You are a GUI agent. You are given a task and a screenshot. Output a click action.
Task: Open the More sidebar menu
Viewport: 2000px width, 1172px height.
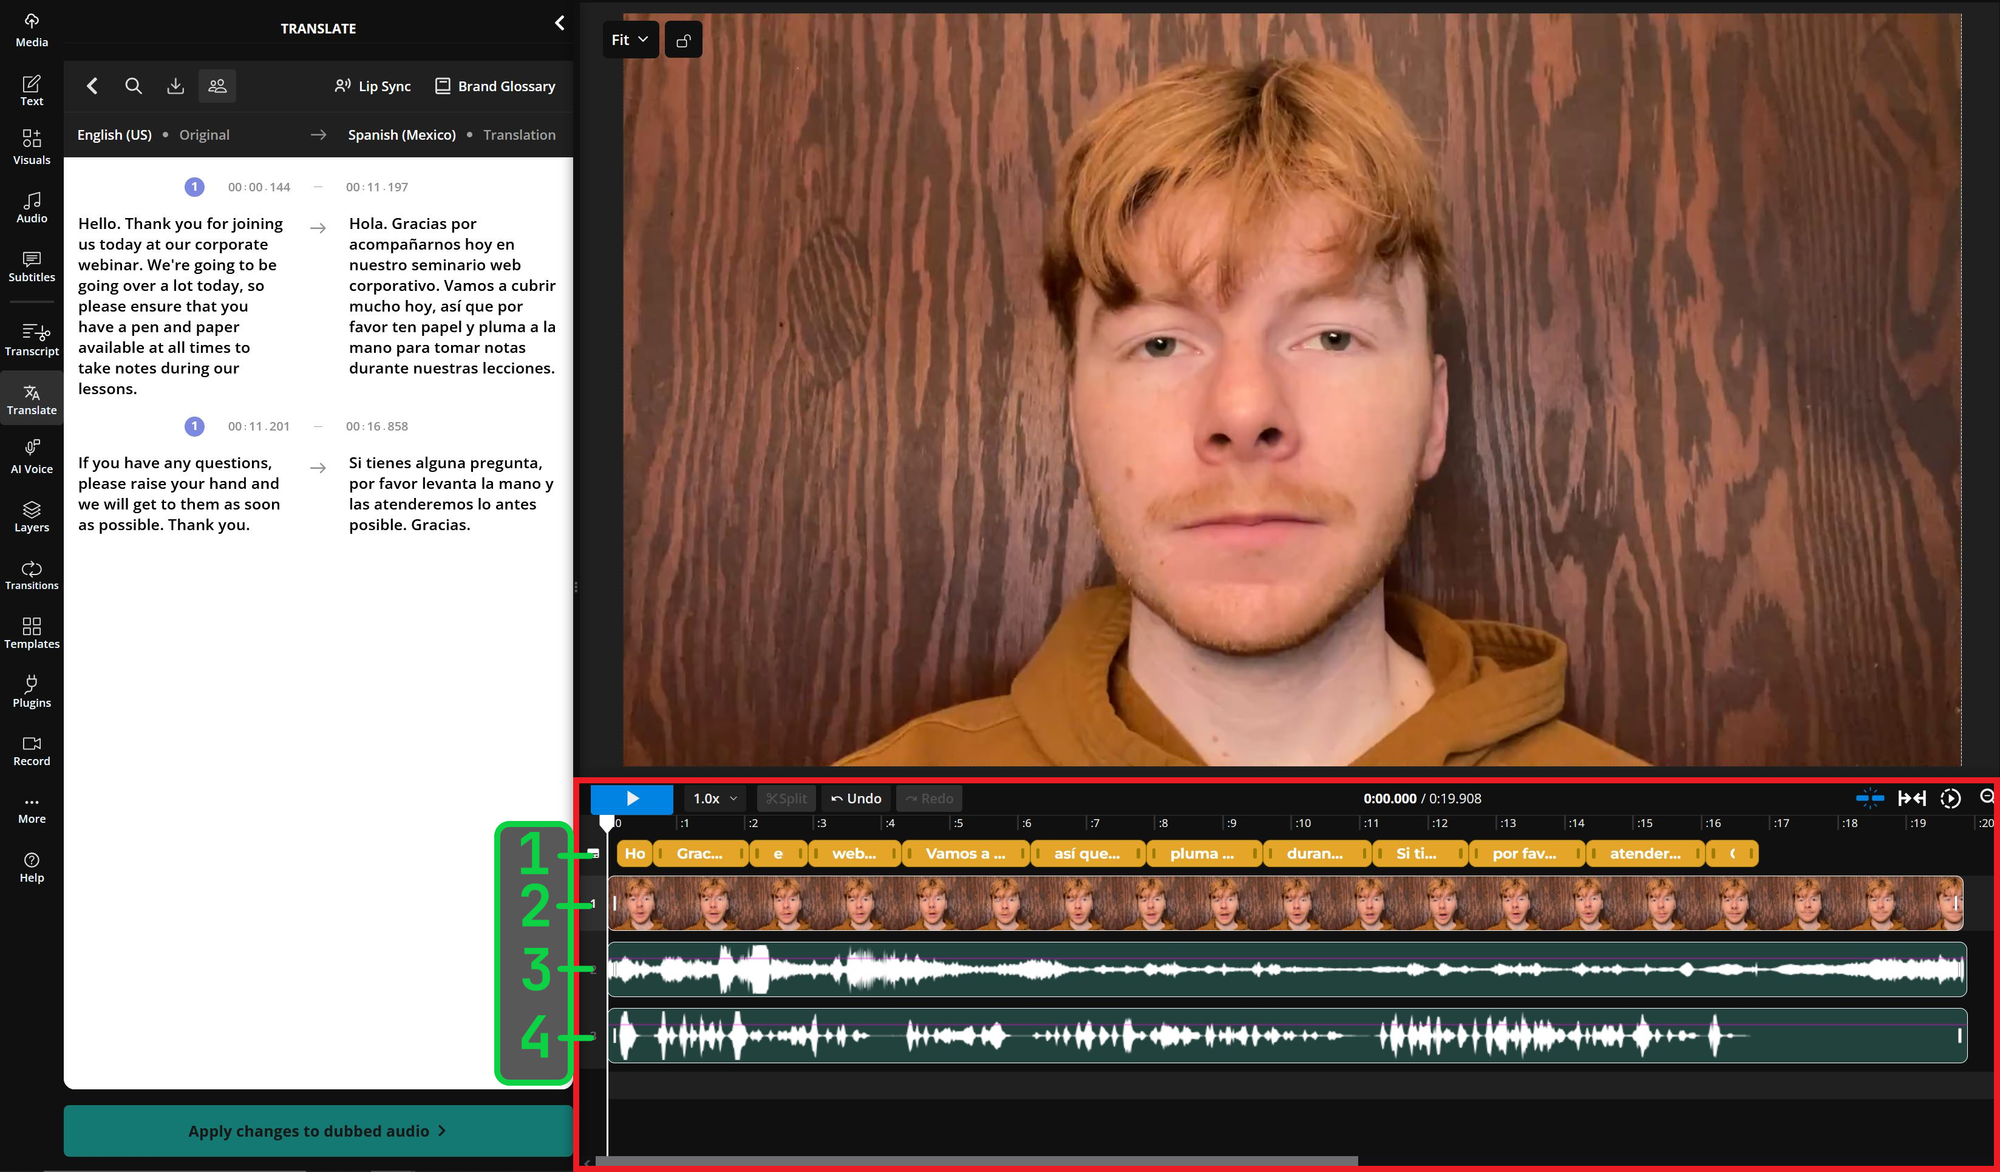coord(31,808)
